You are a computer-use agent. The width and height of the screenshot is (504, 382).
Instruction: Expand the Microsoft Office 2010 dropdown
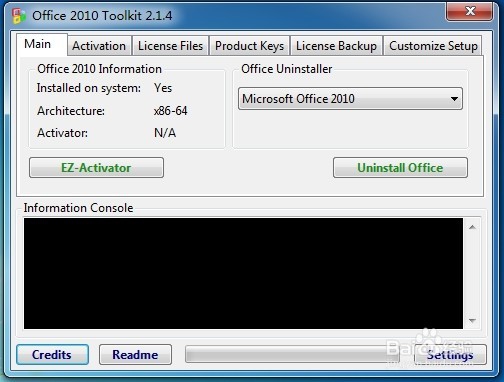(x=350, y=99)
